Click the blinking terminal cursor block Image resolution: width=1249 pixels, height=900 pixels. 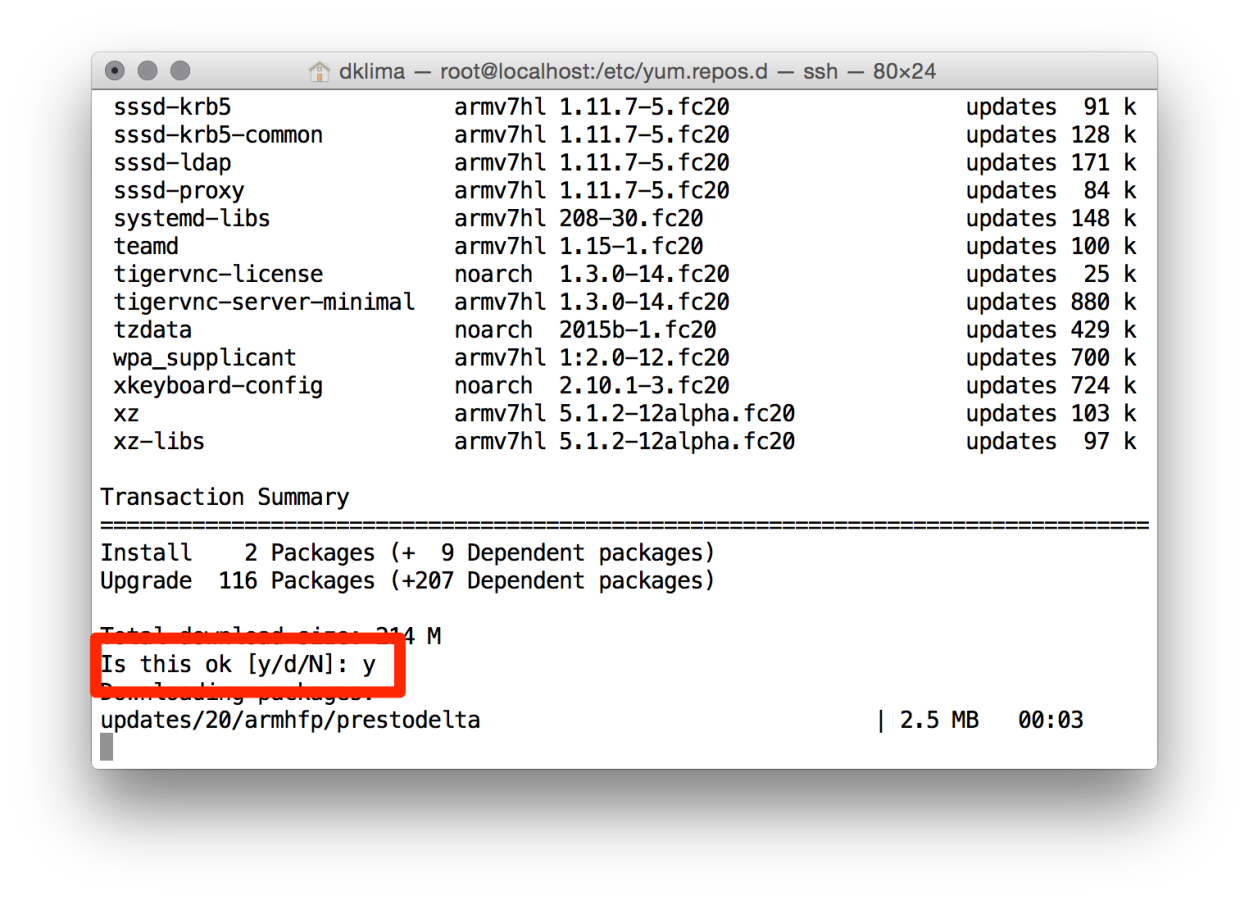tap(106, 746)
